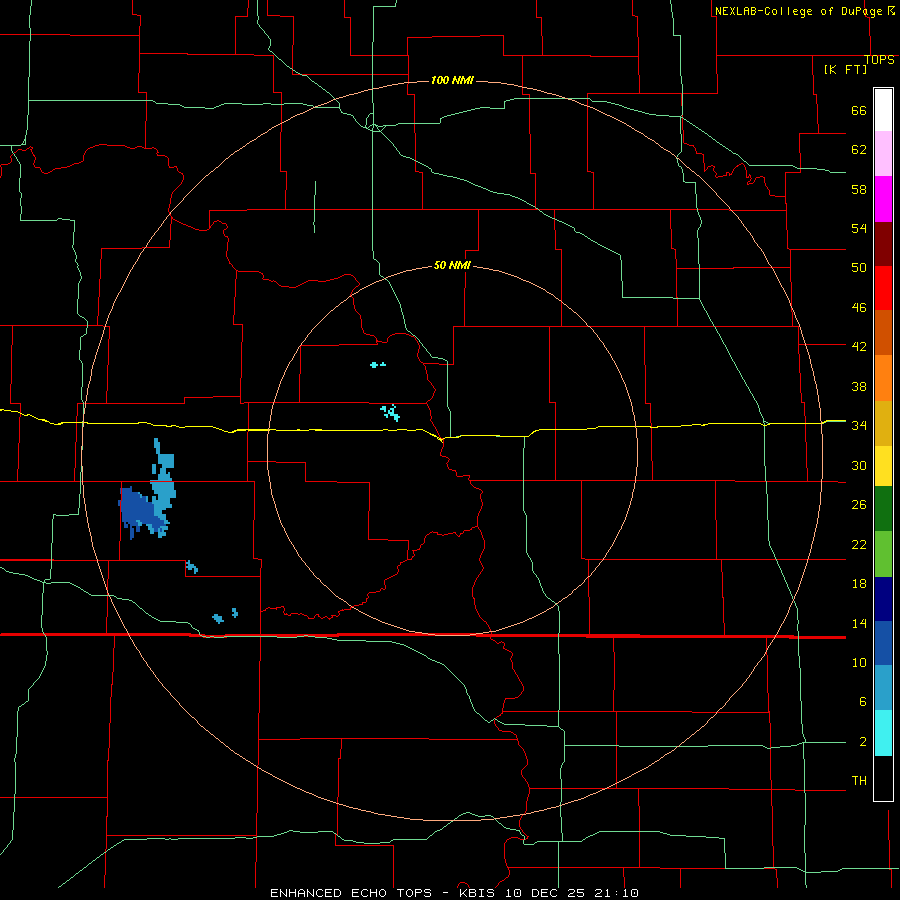Click legend value 66
Image resolution: width=900 pixels, height=900 pixels.
point(859,110)
